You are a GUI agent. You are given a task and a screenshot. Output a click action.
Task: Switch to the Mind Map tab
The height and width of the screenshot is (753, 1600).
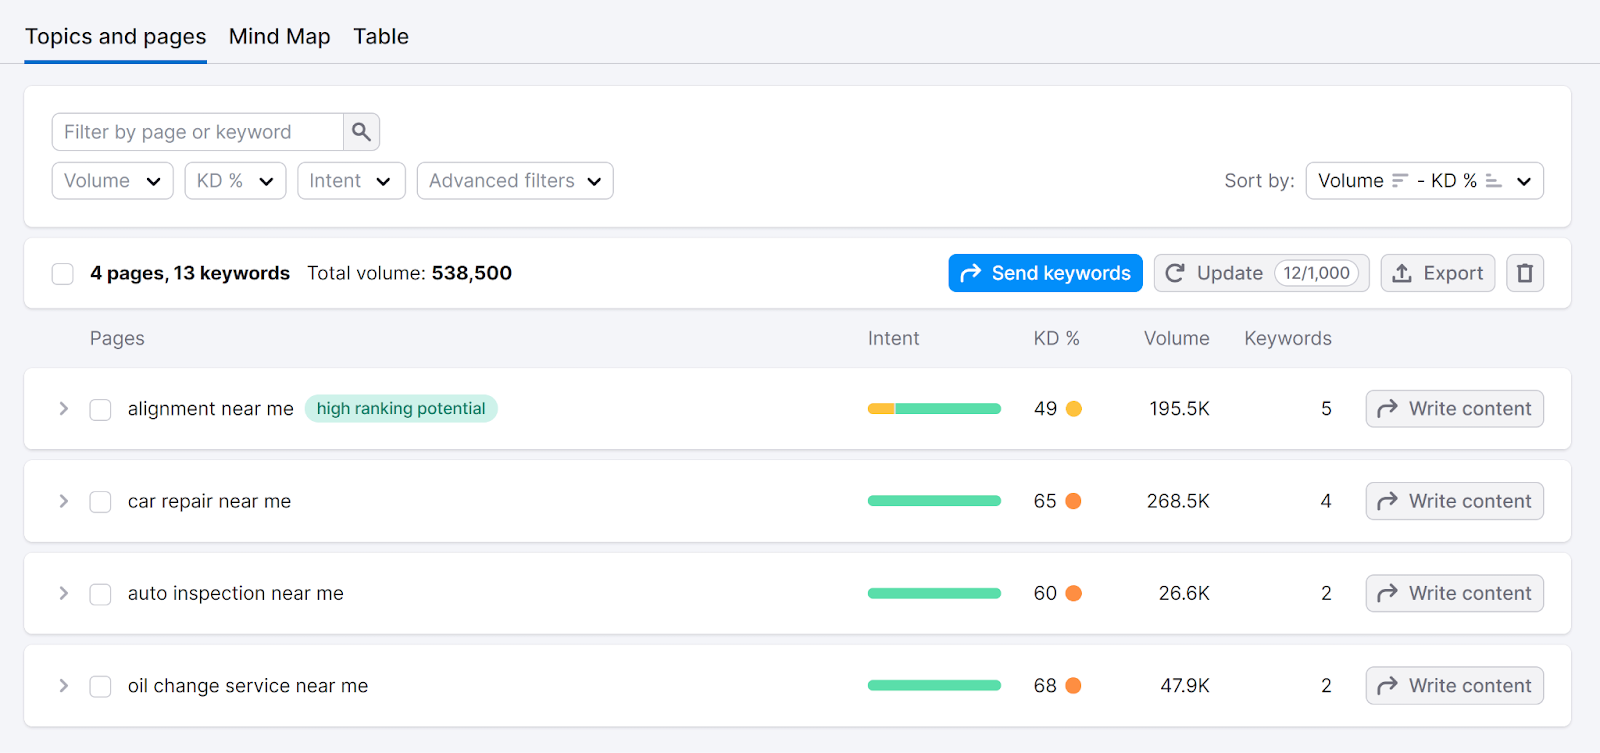(x=279, y=37)
